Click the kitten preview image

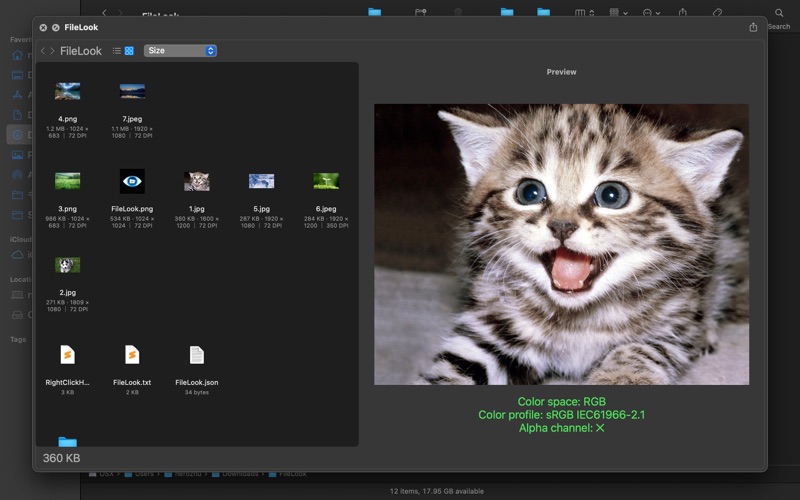(x=561, y=244)
